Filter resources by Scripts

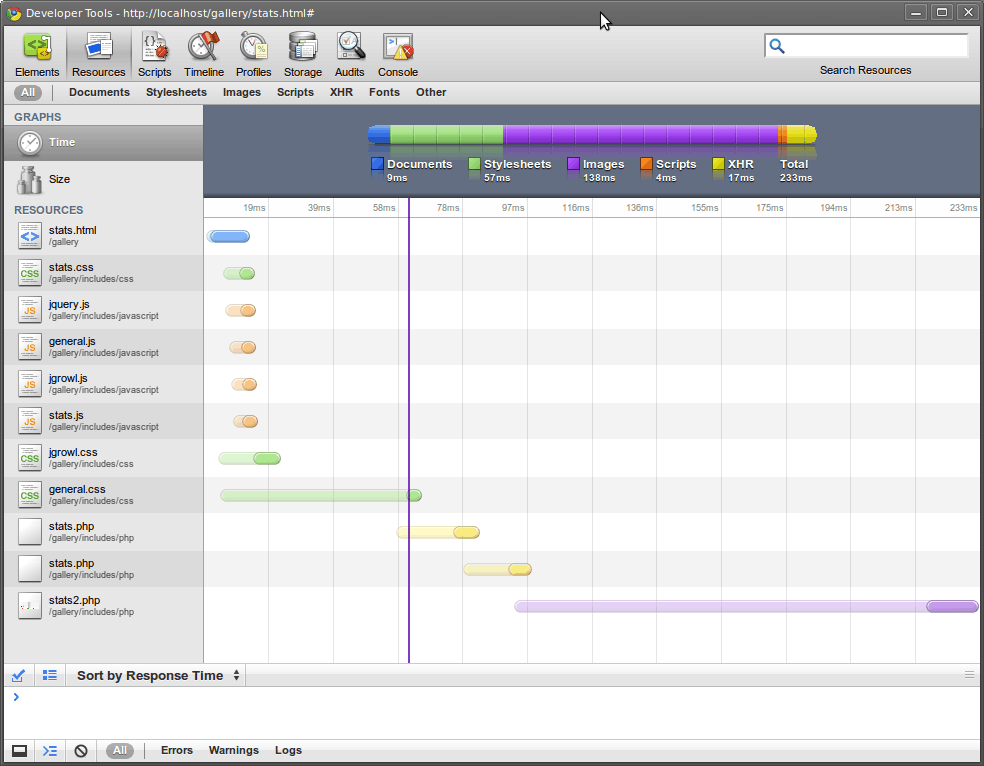pos(295,92)
